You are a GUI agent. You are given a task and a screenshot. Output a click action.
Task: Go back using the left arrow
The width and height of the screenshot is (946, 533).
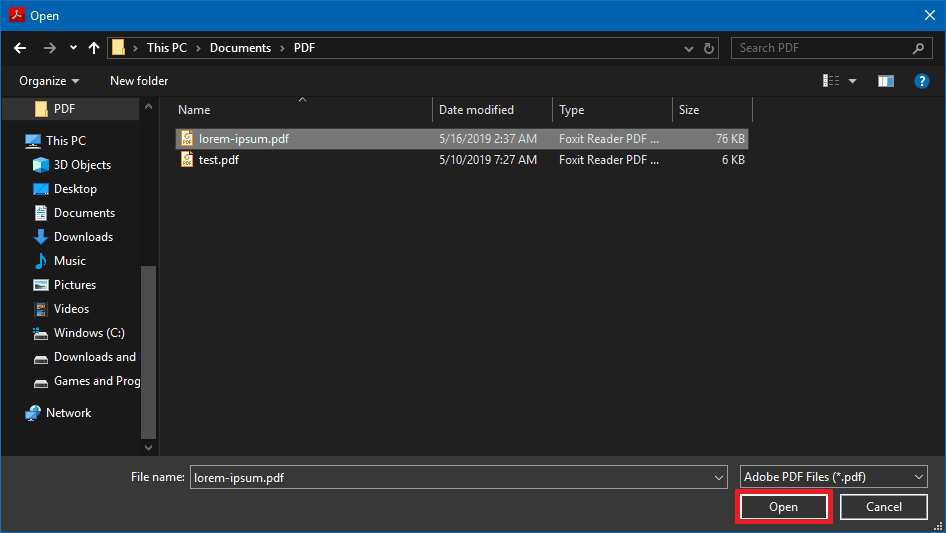[20, 48]
